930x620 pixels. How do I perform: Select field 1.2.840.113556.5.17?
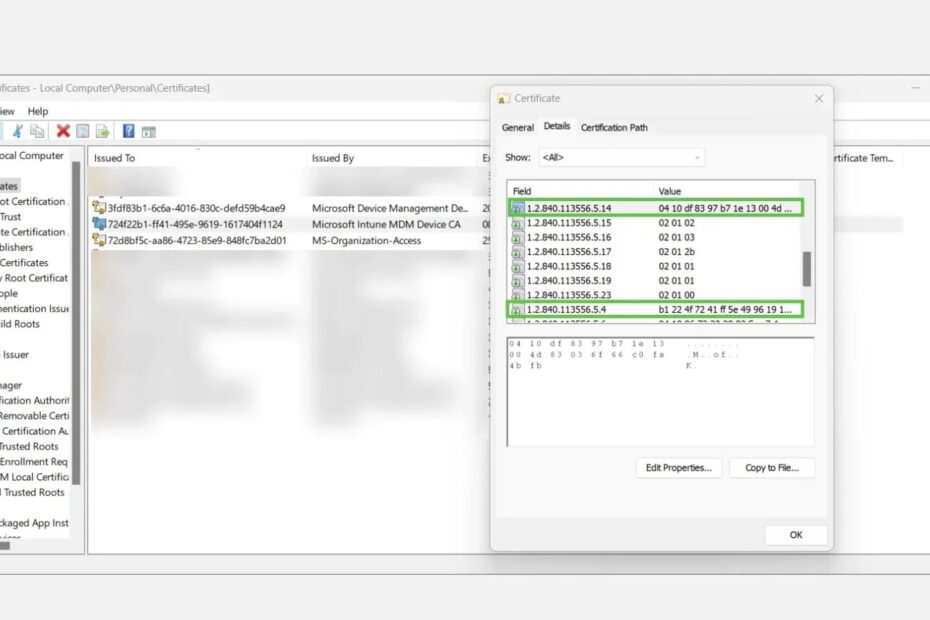655,252
